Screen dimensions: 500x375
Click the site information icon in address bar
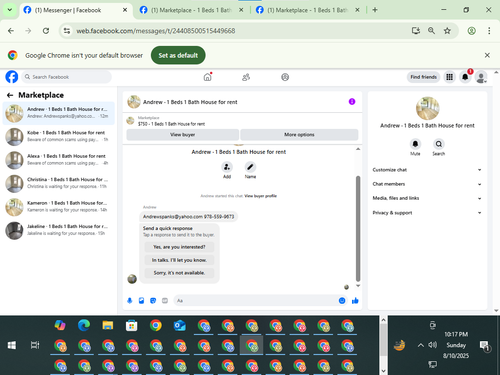67,31
